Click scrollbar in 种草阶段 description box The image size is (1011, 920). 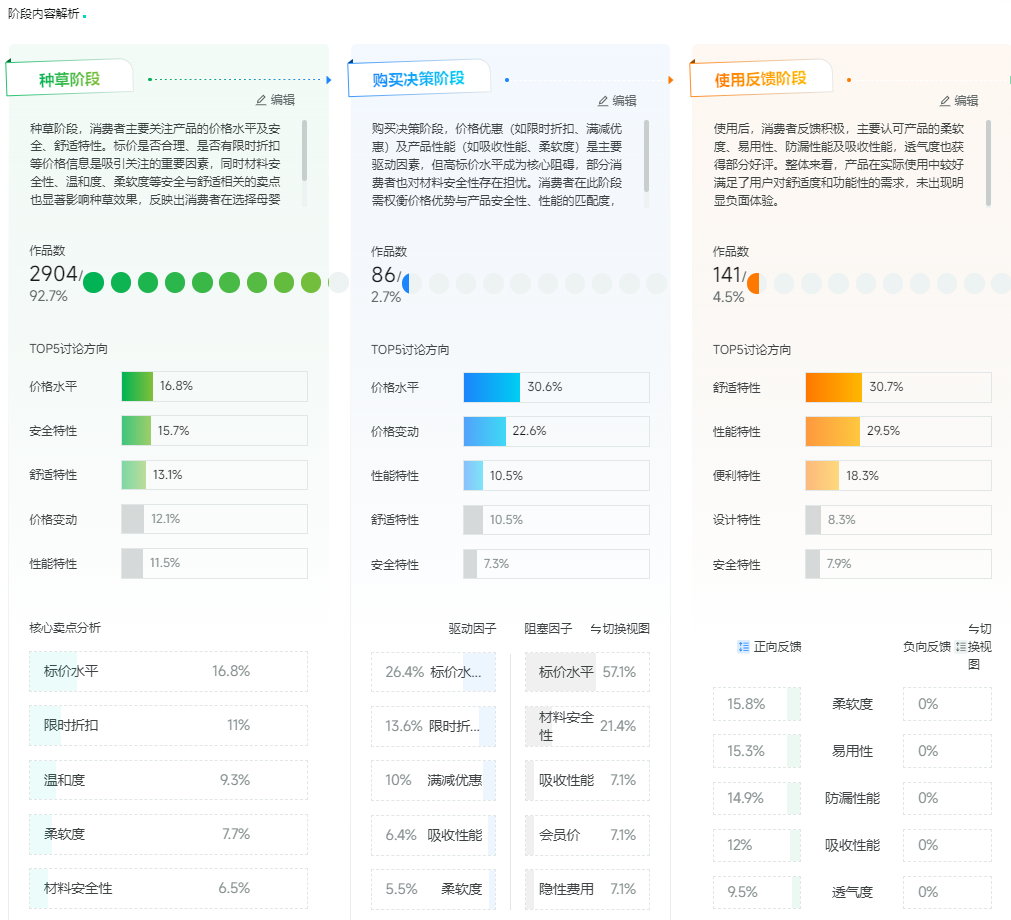click(x=304, y=150)
